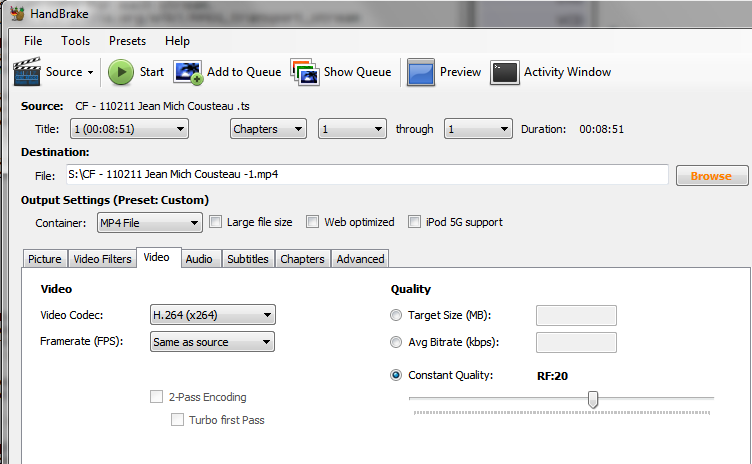
Task: Switch to the Advanced tab
Action: pyautogui.click(x=361, y=259)
